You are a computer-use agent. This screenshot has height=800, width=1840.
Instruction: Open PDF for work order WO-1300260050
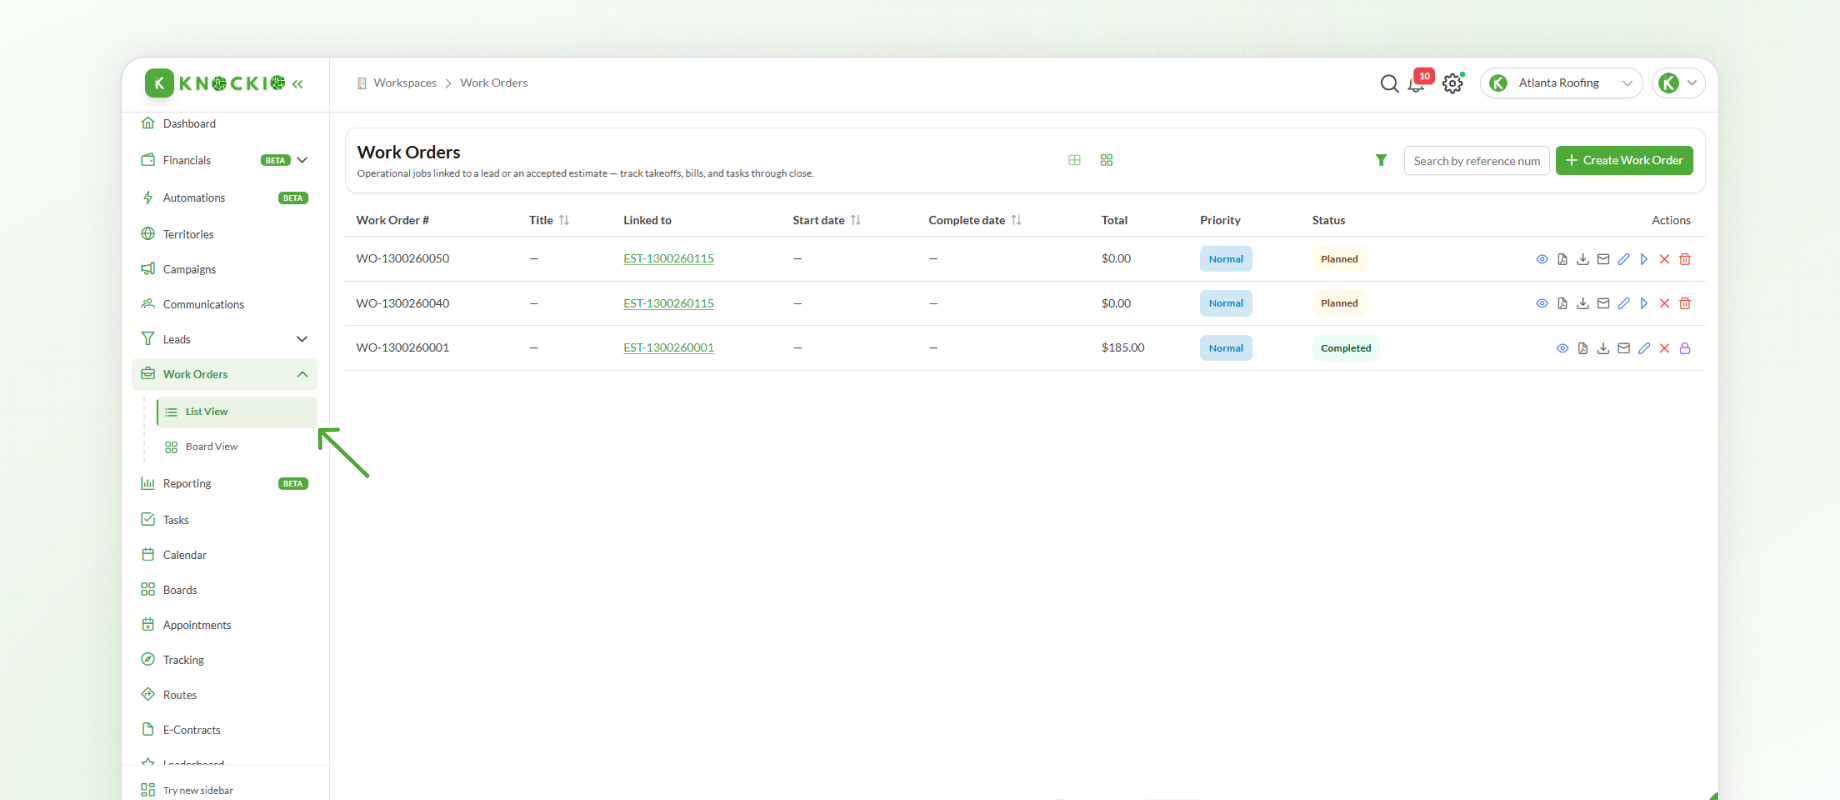coord(1562,259)
